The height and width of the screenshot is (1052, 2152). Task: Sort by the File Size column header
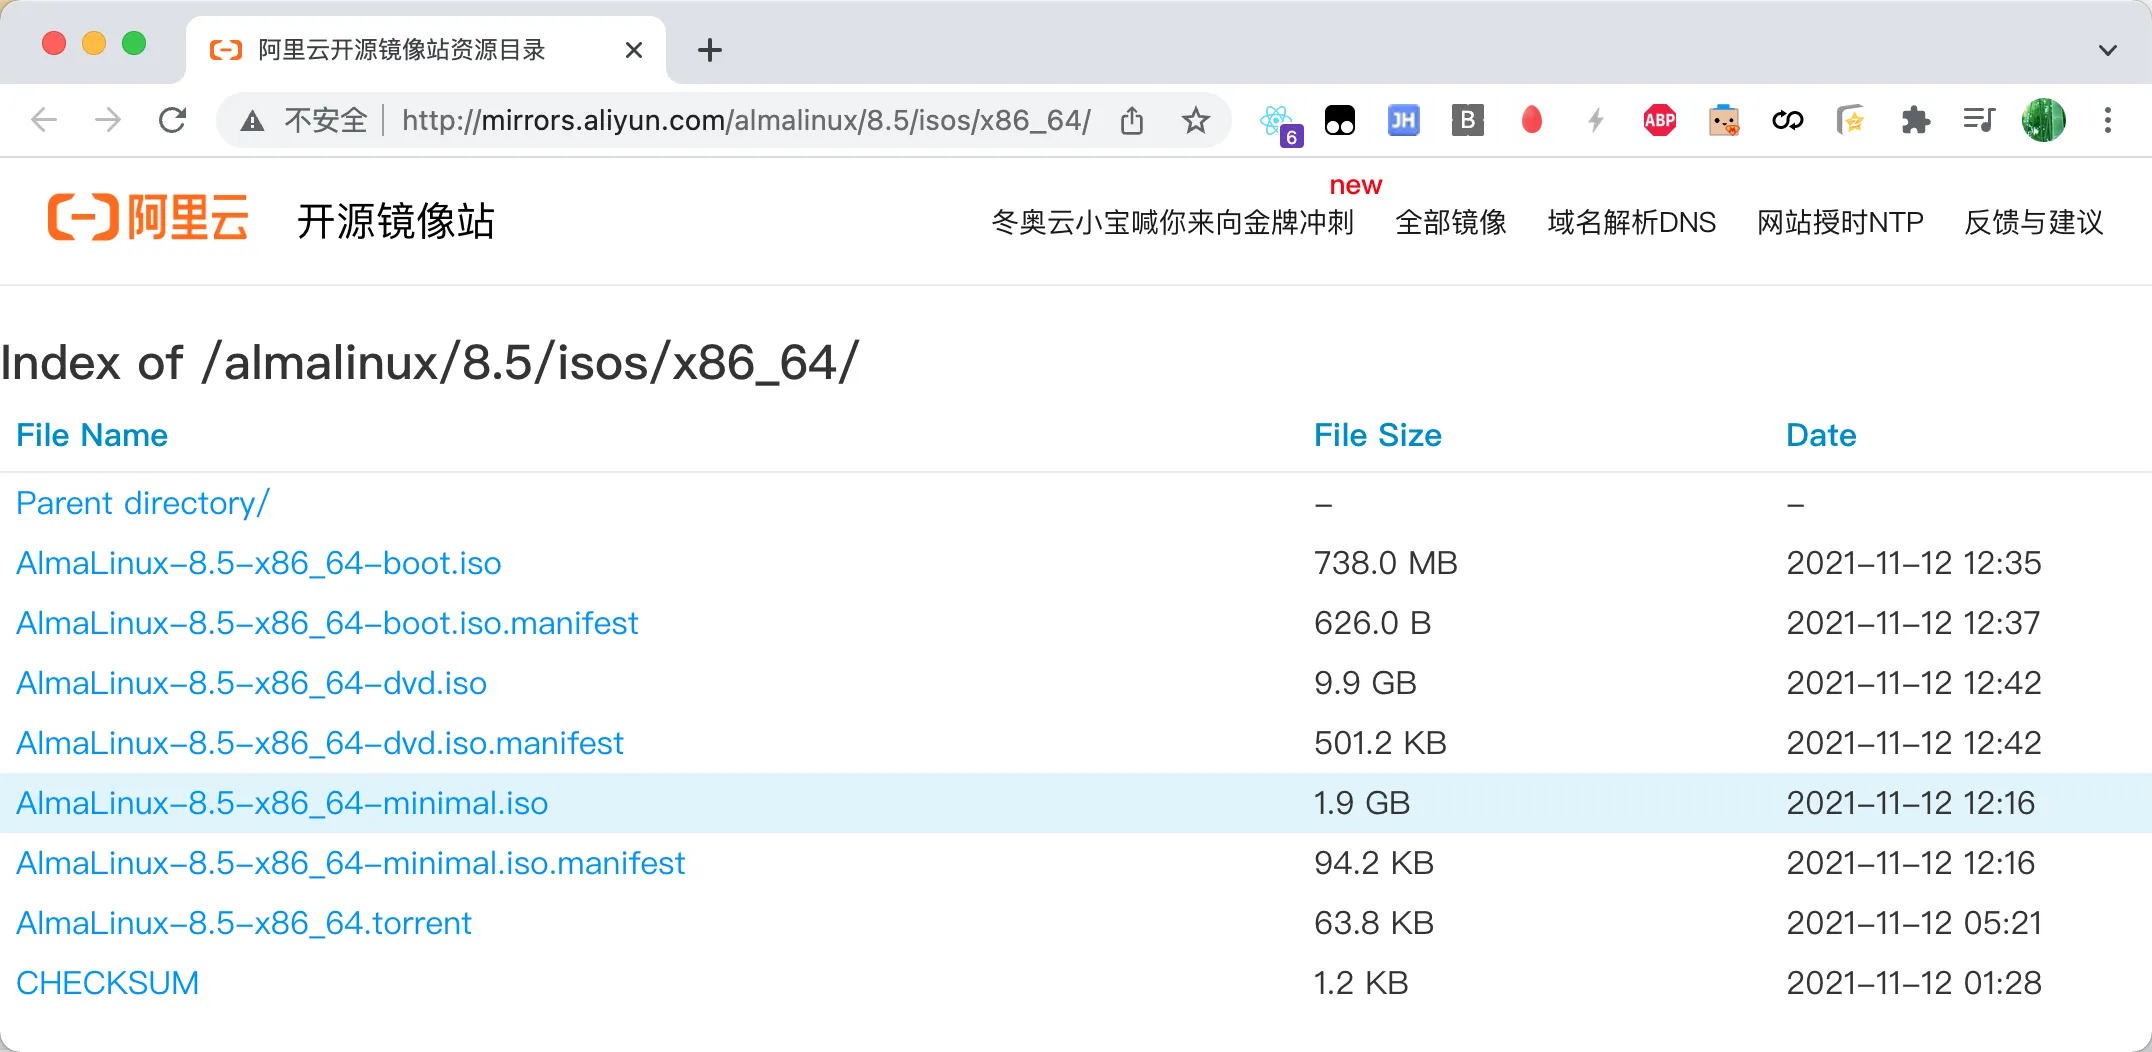(1378, 435)
